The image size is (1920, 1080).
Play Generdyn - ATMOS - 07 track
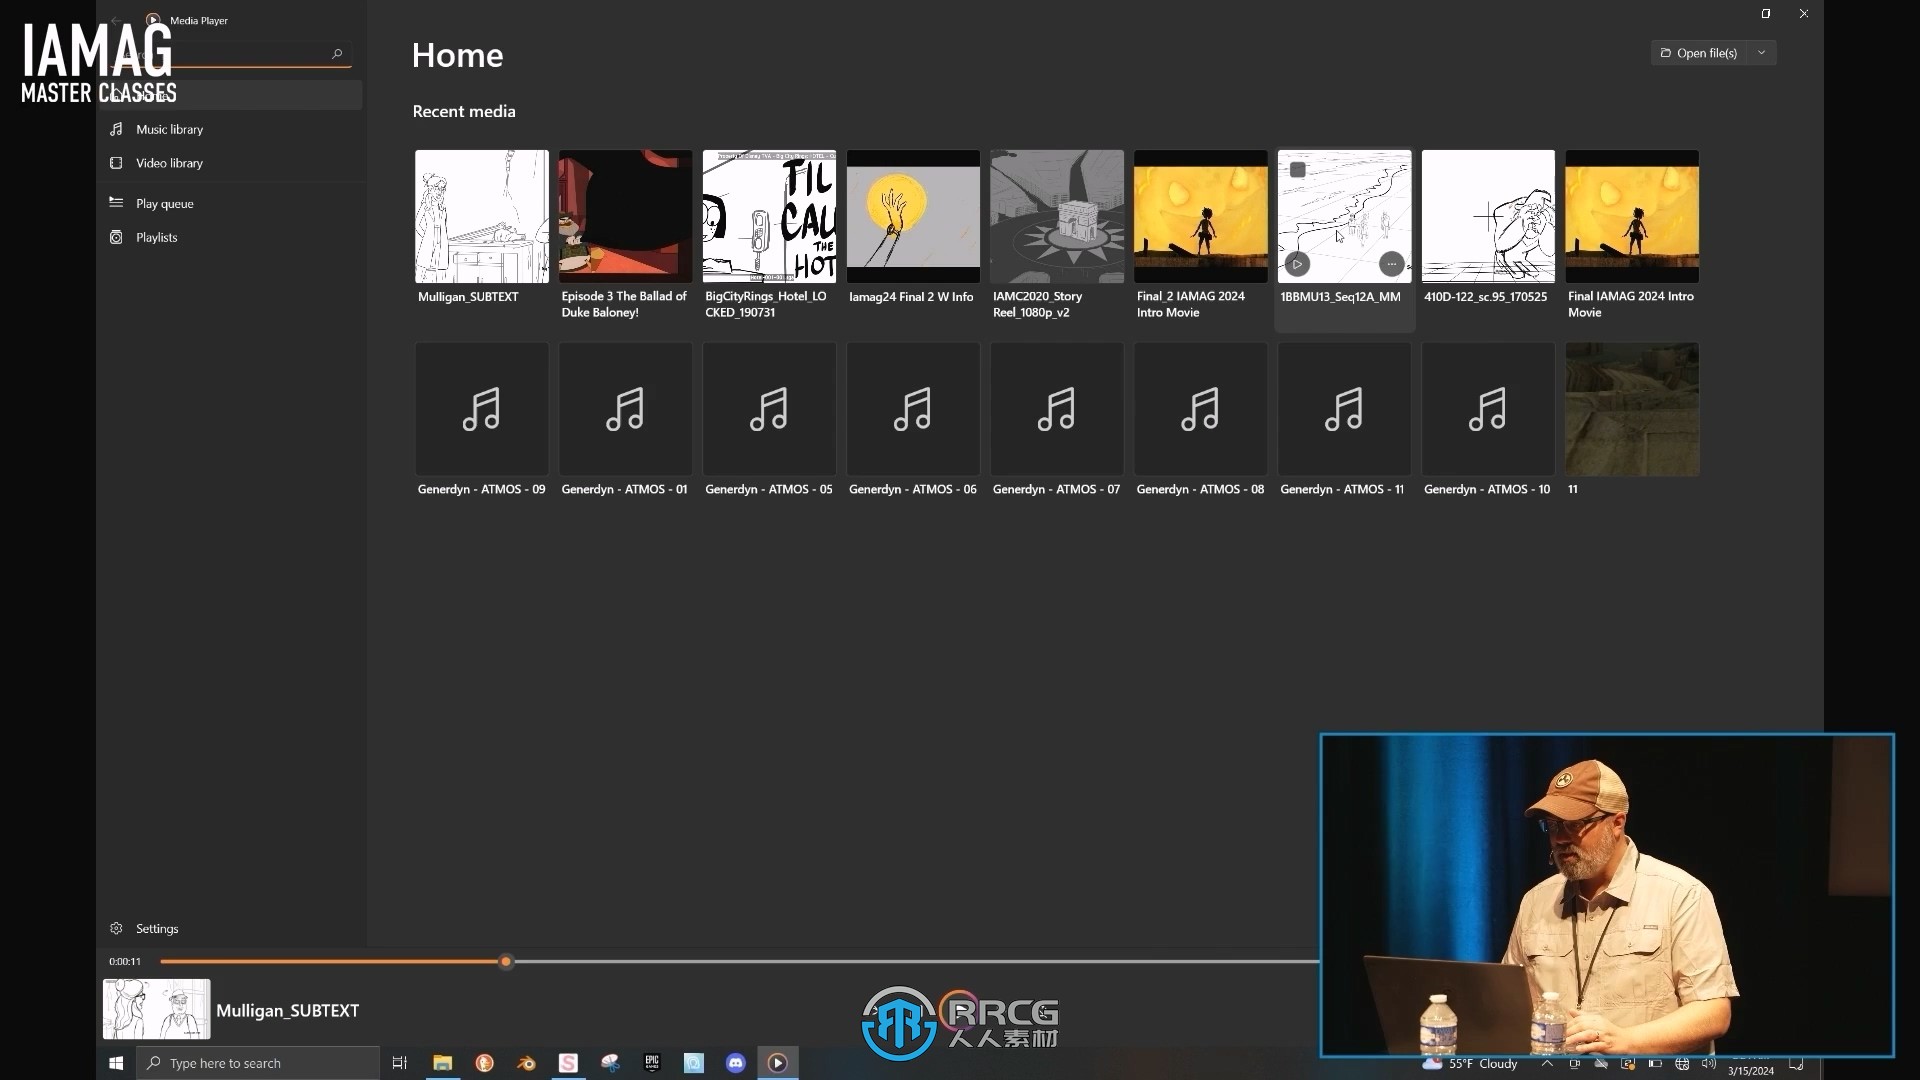point(1057,409)
